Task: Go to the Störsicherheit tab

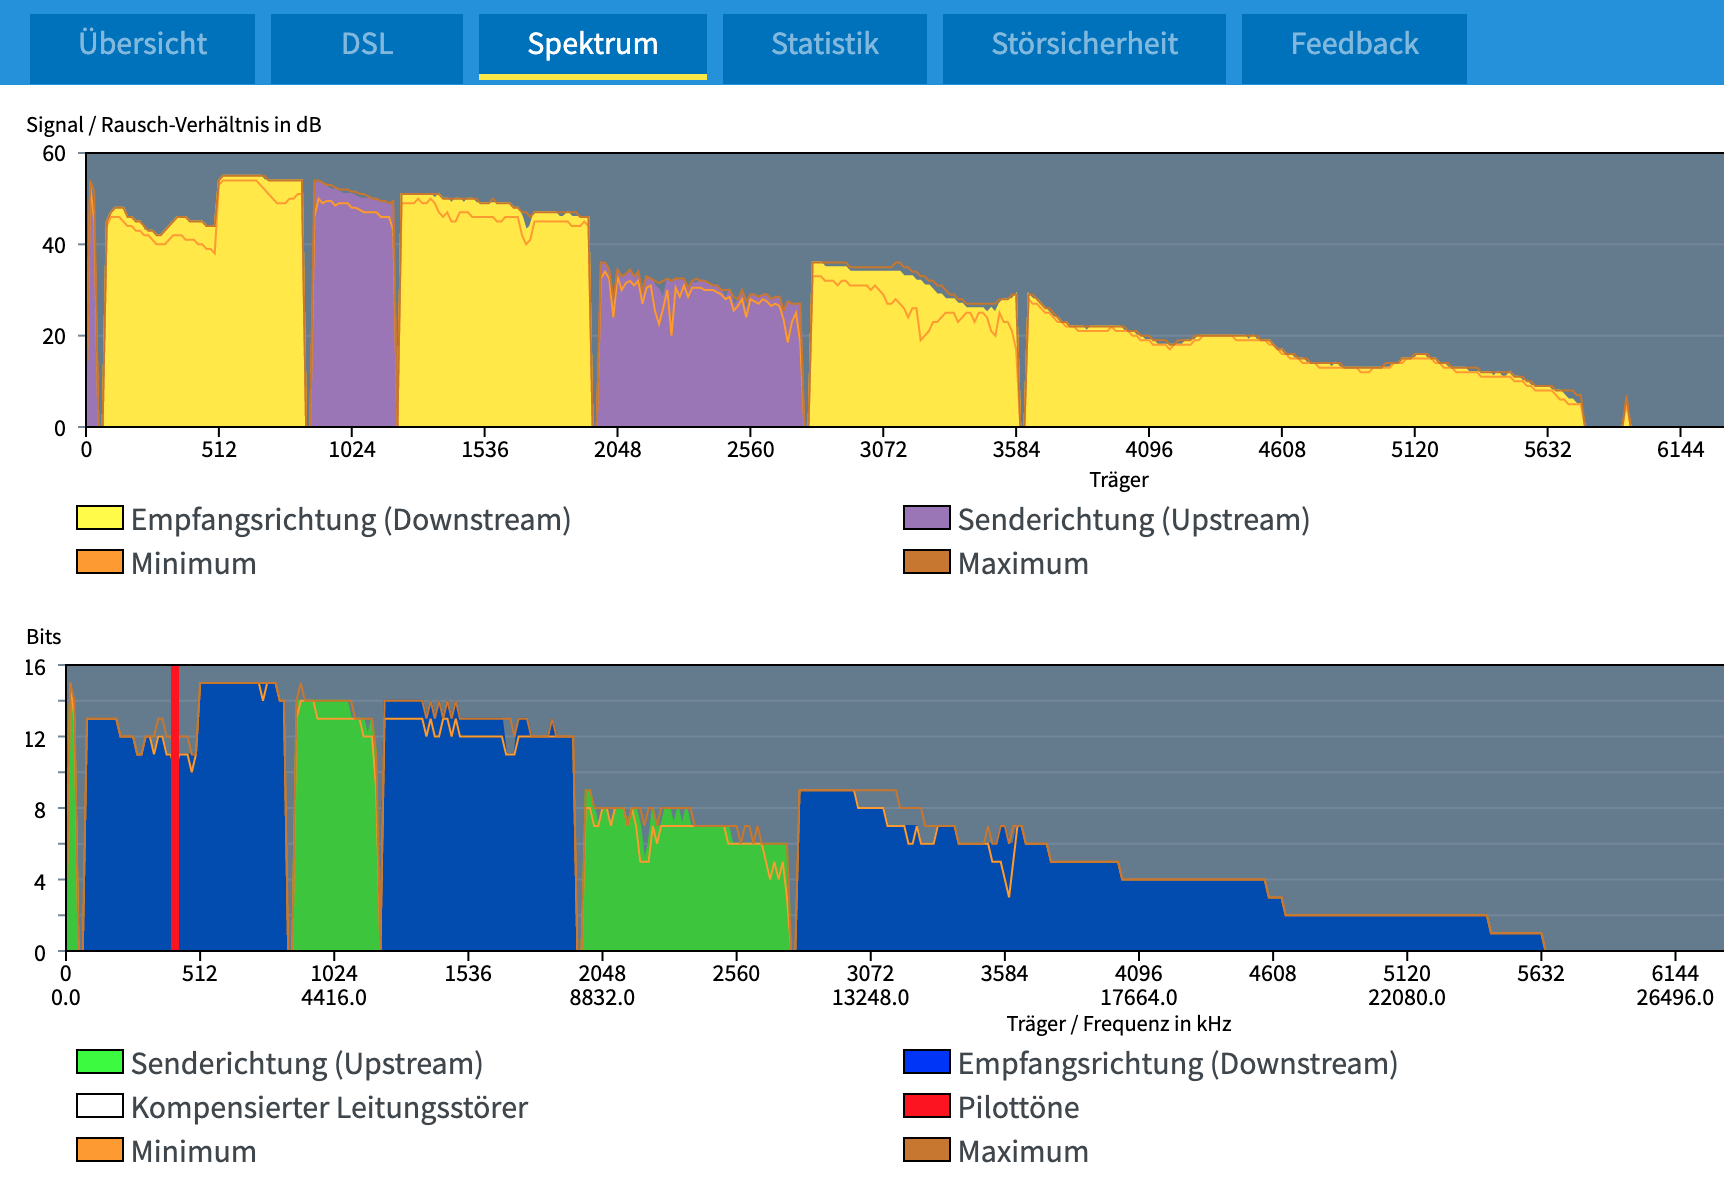Action: (1084, 45)
